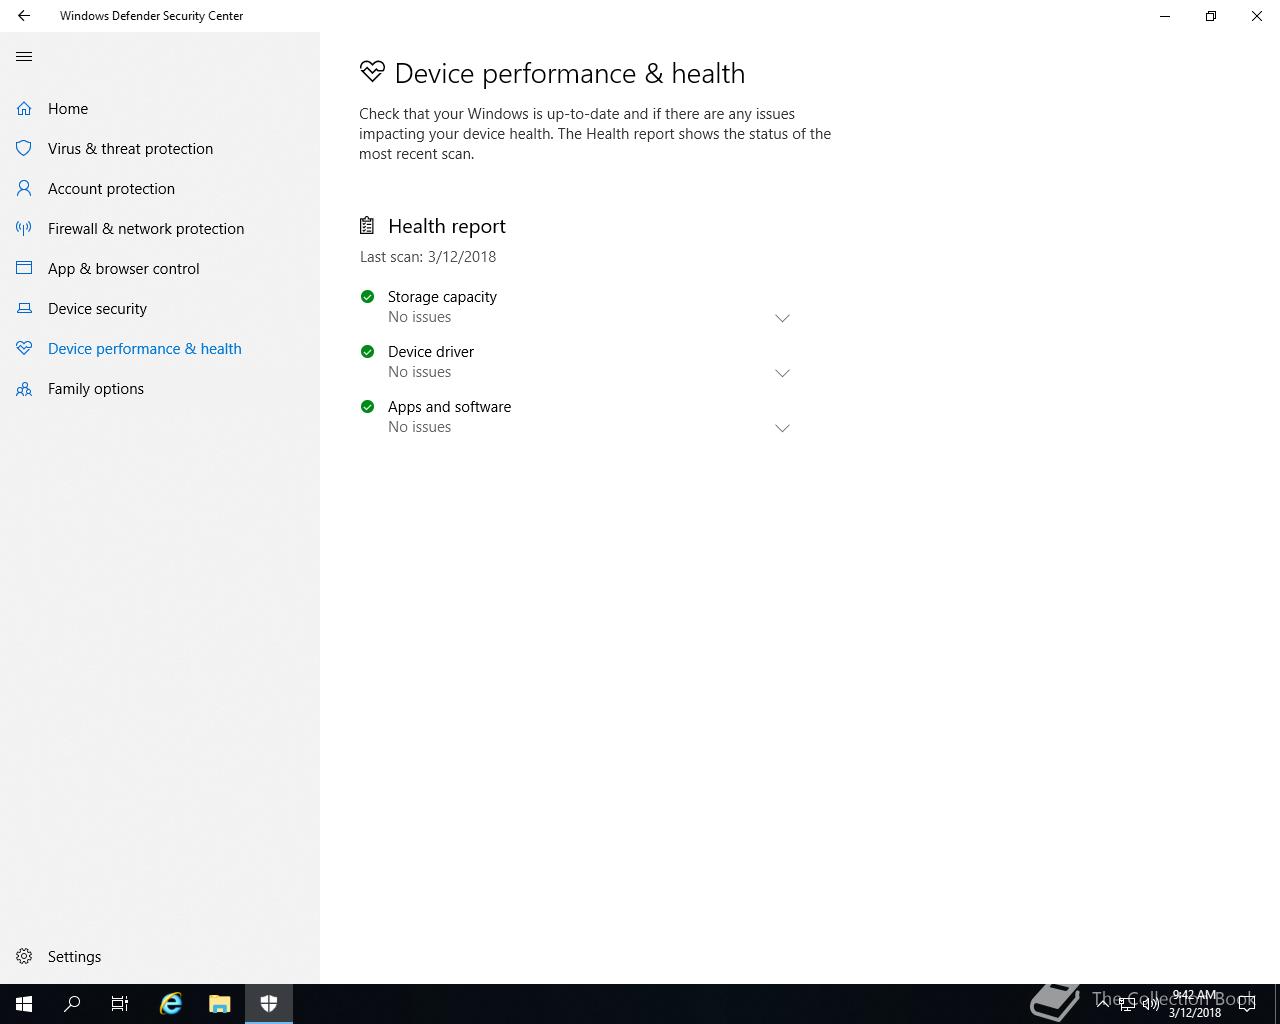Click the Health report clipboard icon
The height and width of the screenshot is (1024, 1280).
tap(367, 226)
